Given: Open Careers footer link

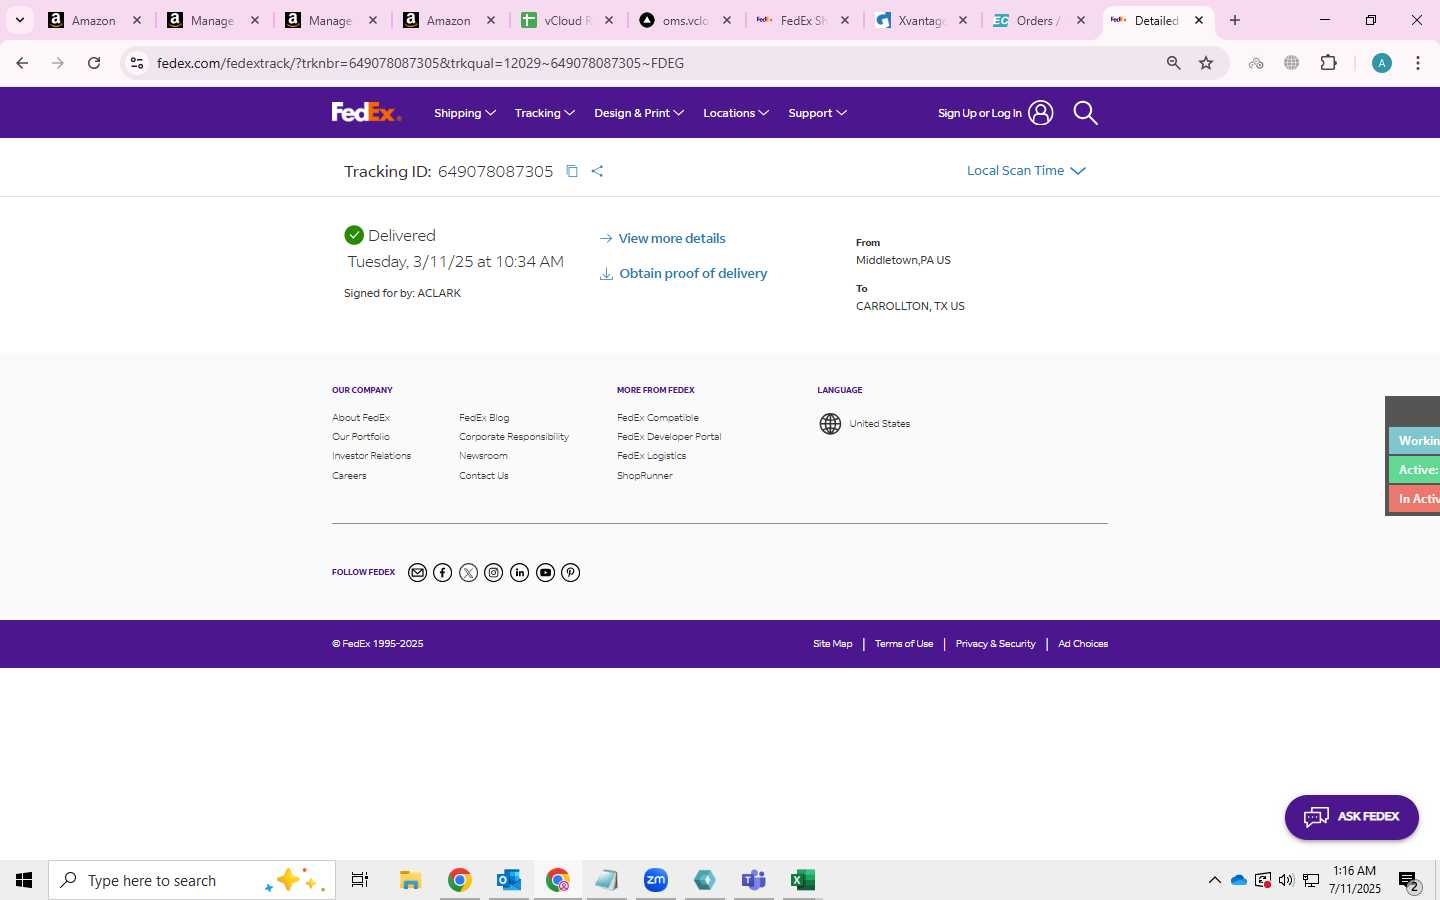Looking at the screenshot, I should pyautogui.click(x=349, y=476).
